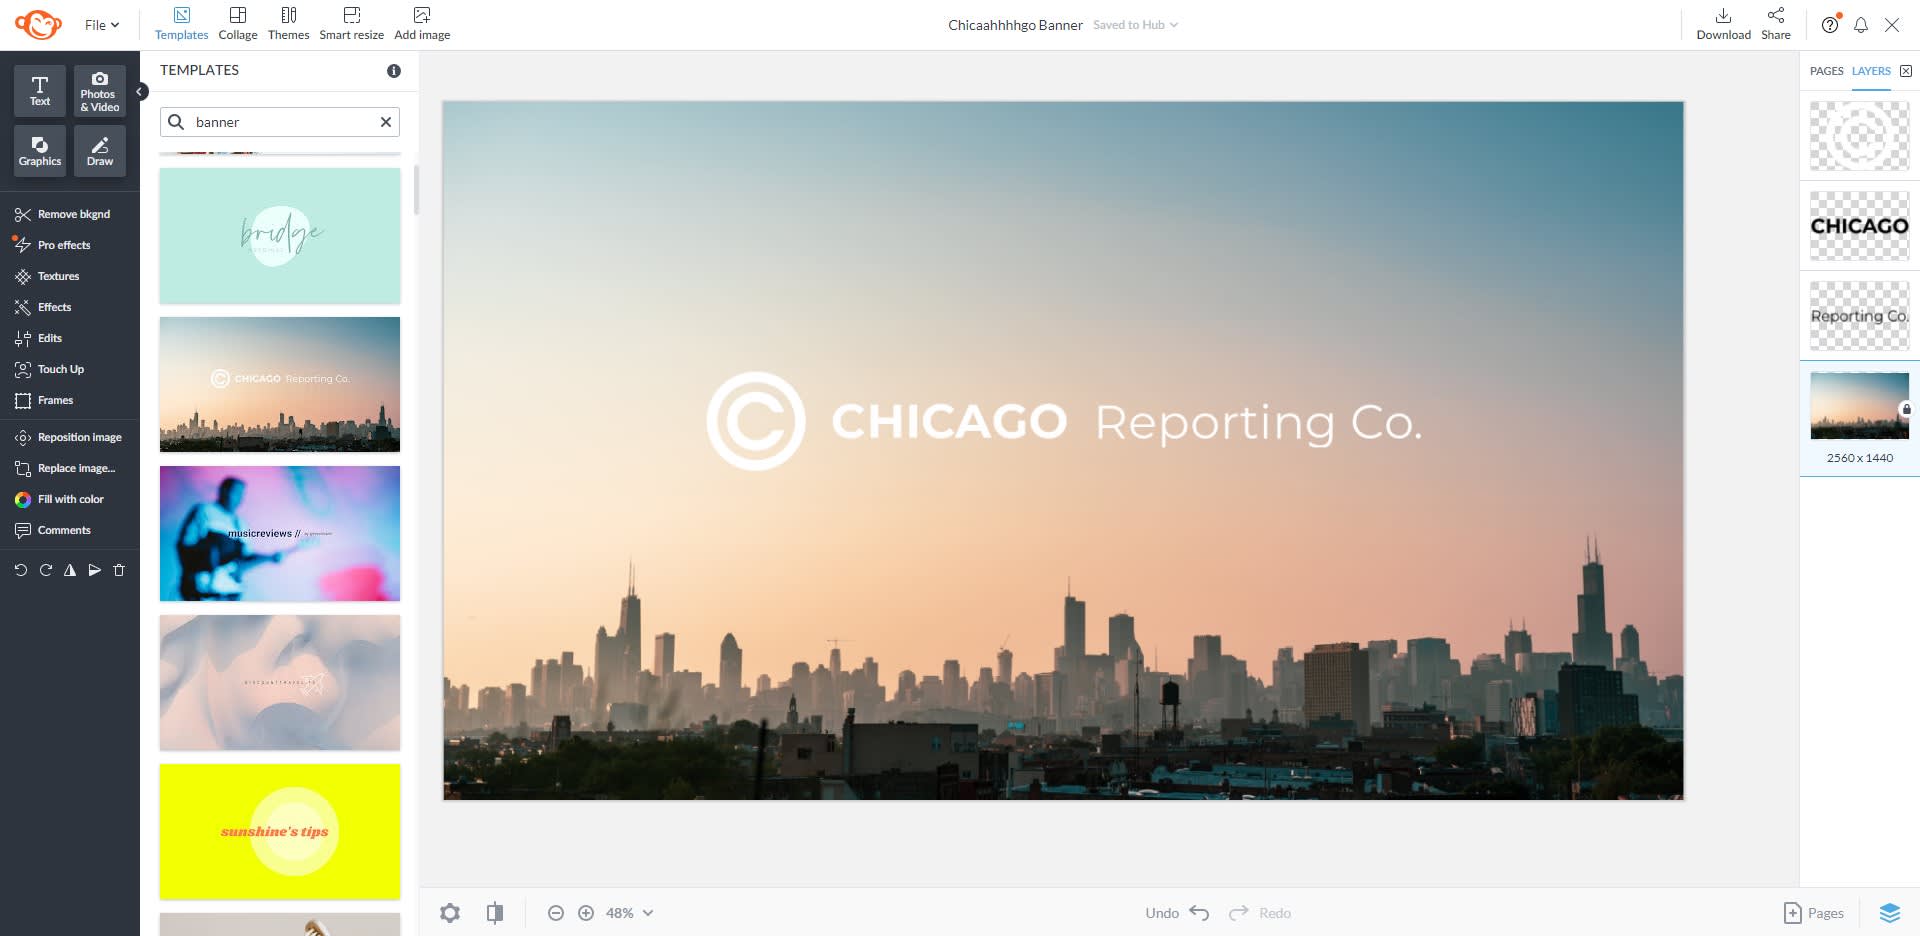Select the pastel smoke travel template
The image size is (1920, 936).
[280, 683]
